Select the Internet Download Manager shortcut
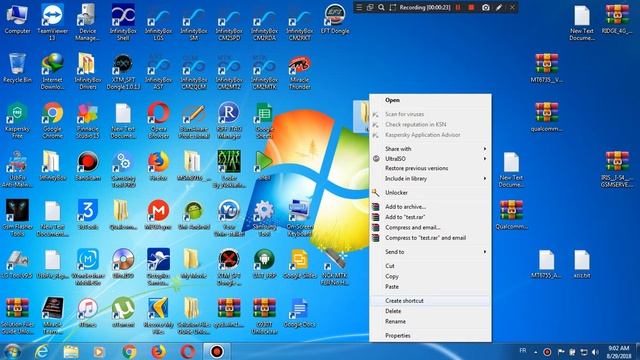Screen dimensions: 640x360 pos(52,72)
